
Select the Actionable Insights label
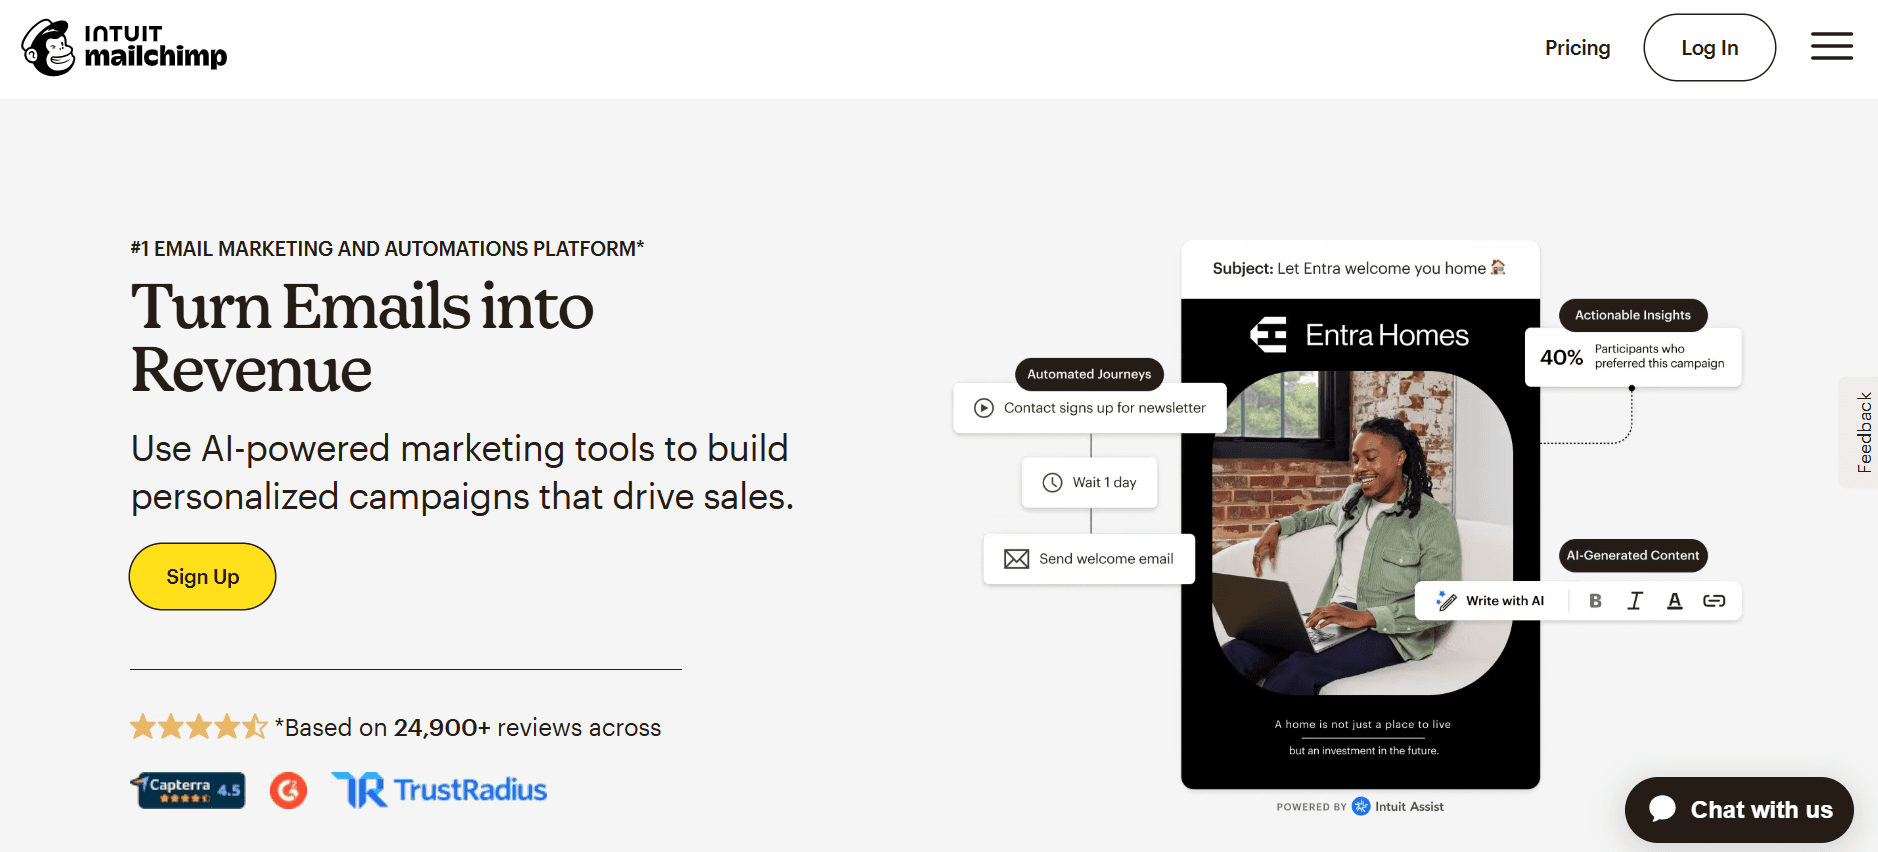pyautogui.click(x=1633, y=315)
